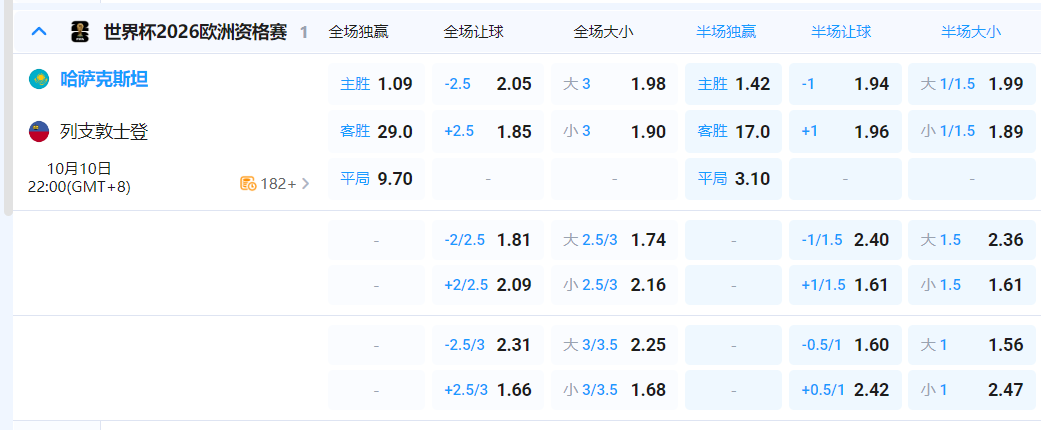Collapse the 世界杯2026欧洲资格赛 league section

coord(39,32)
